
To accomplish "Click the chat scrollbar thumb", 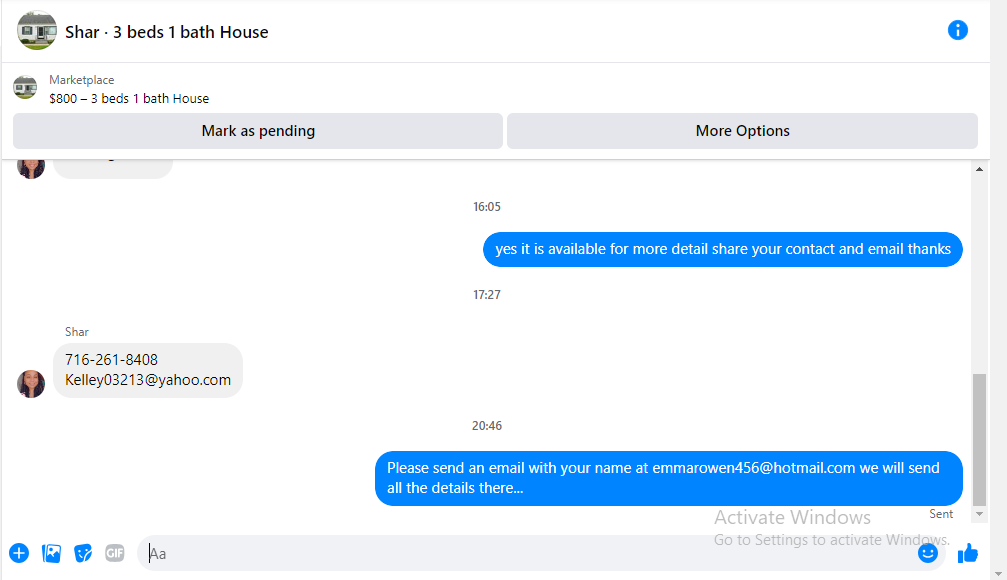I will tap(979, 440).
